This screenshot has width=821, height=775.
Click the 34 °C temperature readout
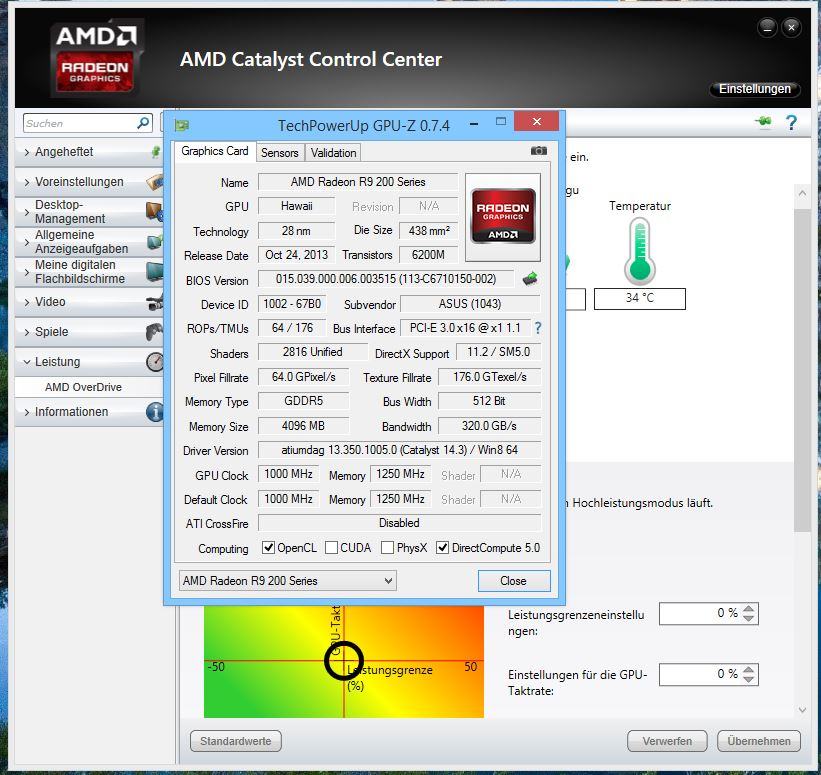pyautogui.click(x=639, y=298)
